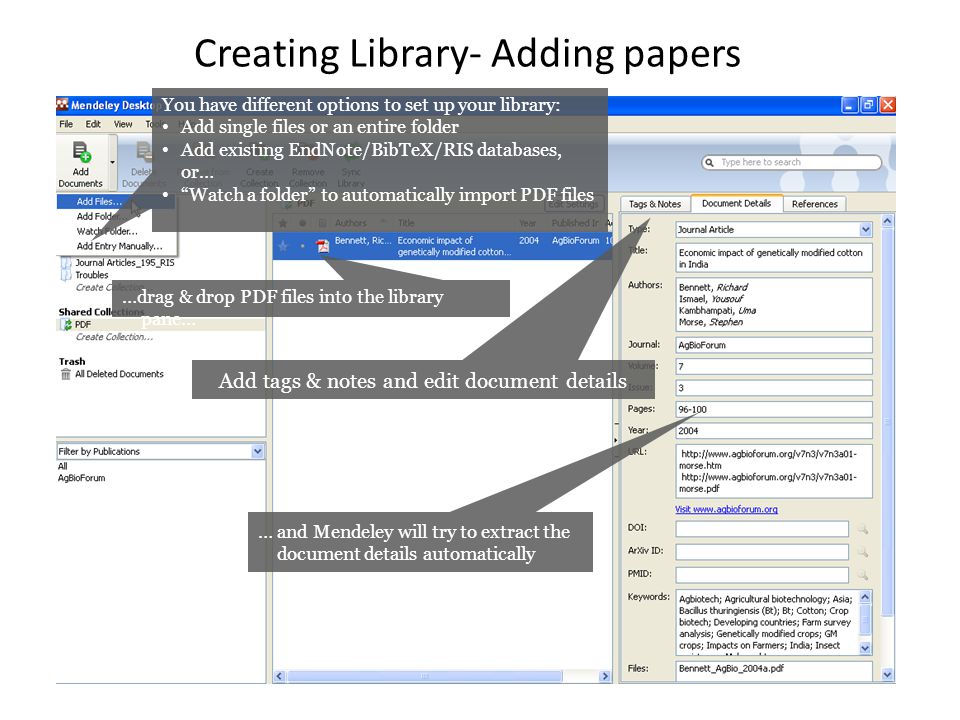Open the View menu

[123, 124]
